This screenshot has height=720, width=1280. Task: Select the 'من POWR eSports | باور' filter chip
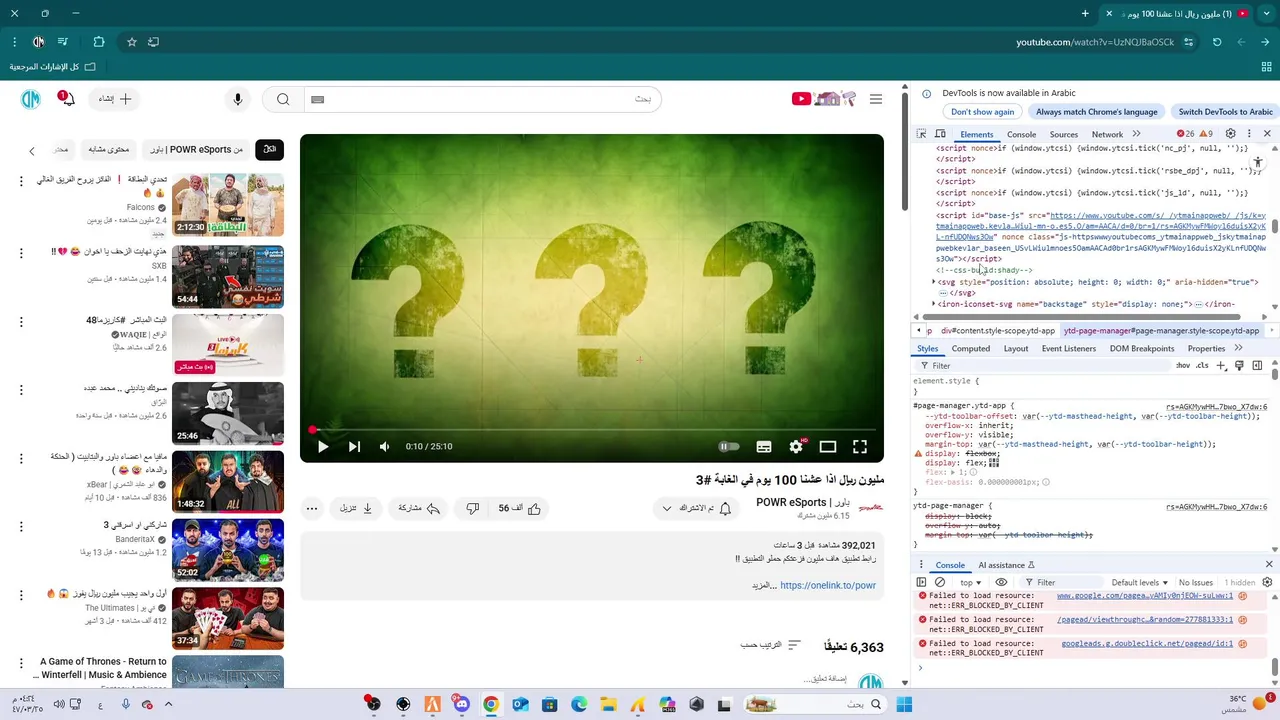[197, 149]
